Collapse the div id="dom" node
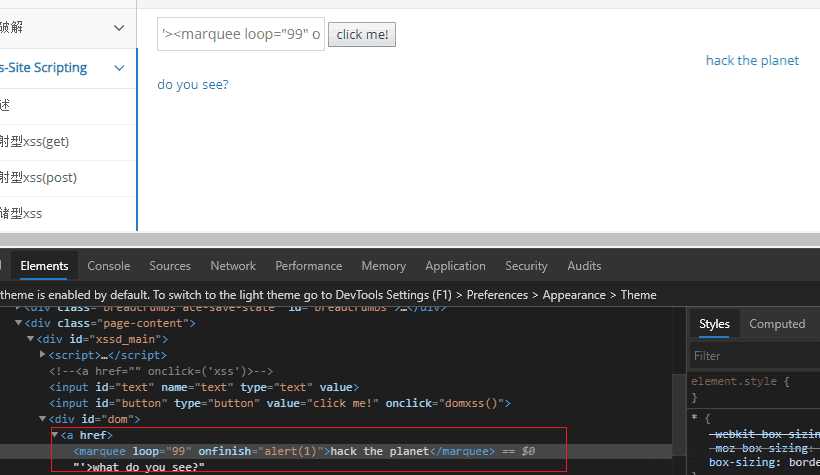This screenshot has height=475, width=820. pyautogui.click(x=42, y=419)
